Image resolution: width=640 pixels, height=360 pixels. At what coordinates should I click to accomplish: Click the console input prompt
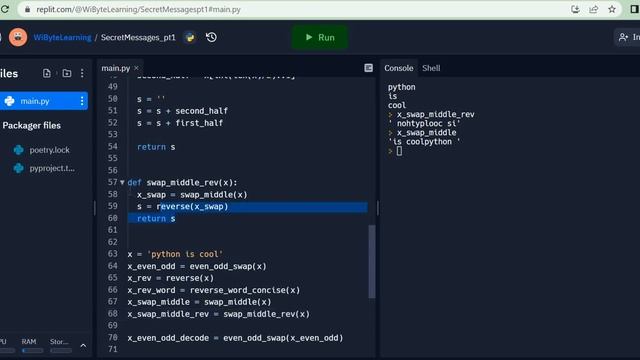point(399,151)
